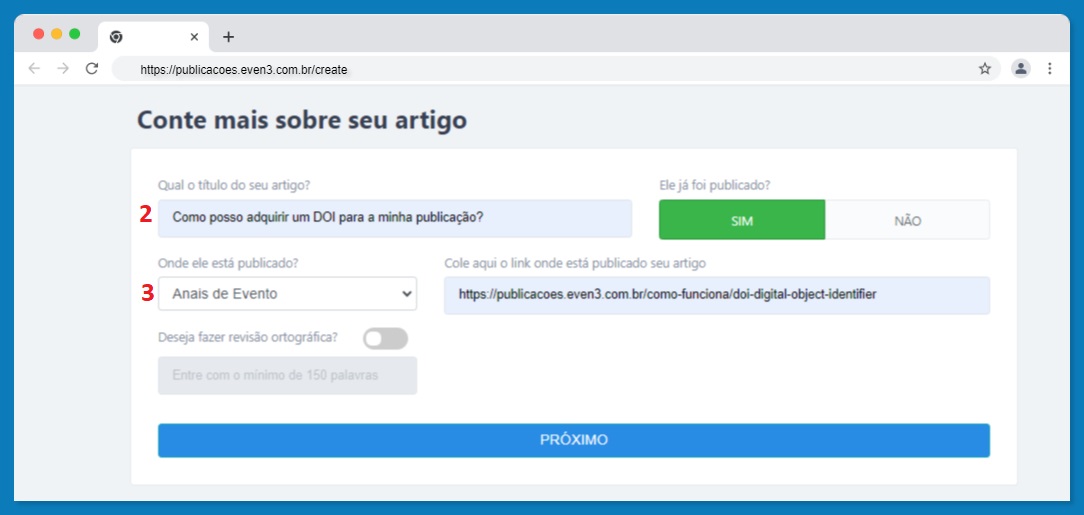The image size is (1084, 515).
Task: Close the current browser tab
Action: pos(194,37)
